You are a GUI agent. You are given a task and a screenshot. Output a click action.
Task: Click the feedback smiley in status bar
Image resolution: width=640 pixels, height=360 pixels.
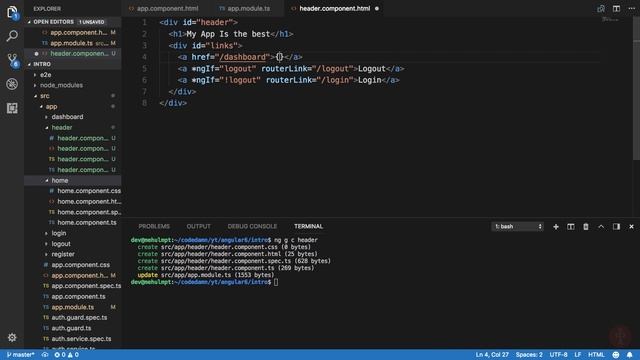point(616,355)
